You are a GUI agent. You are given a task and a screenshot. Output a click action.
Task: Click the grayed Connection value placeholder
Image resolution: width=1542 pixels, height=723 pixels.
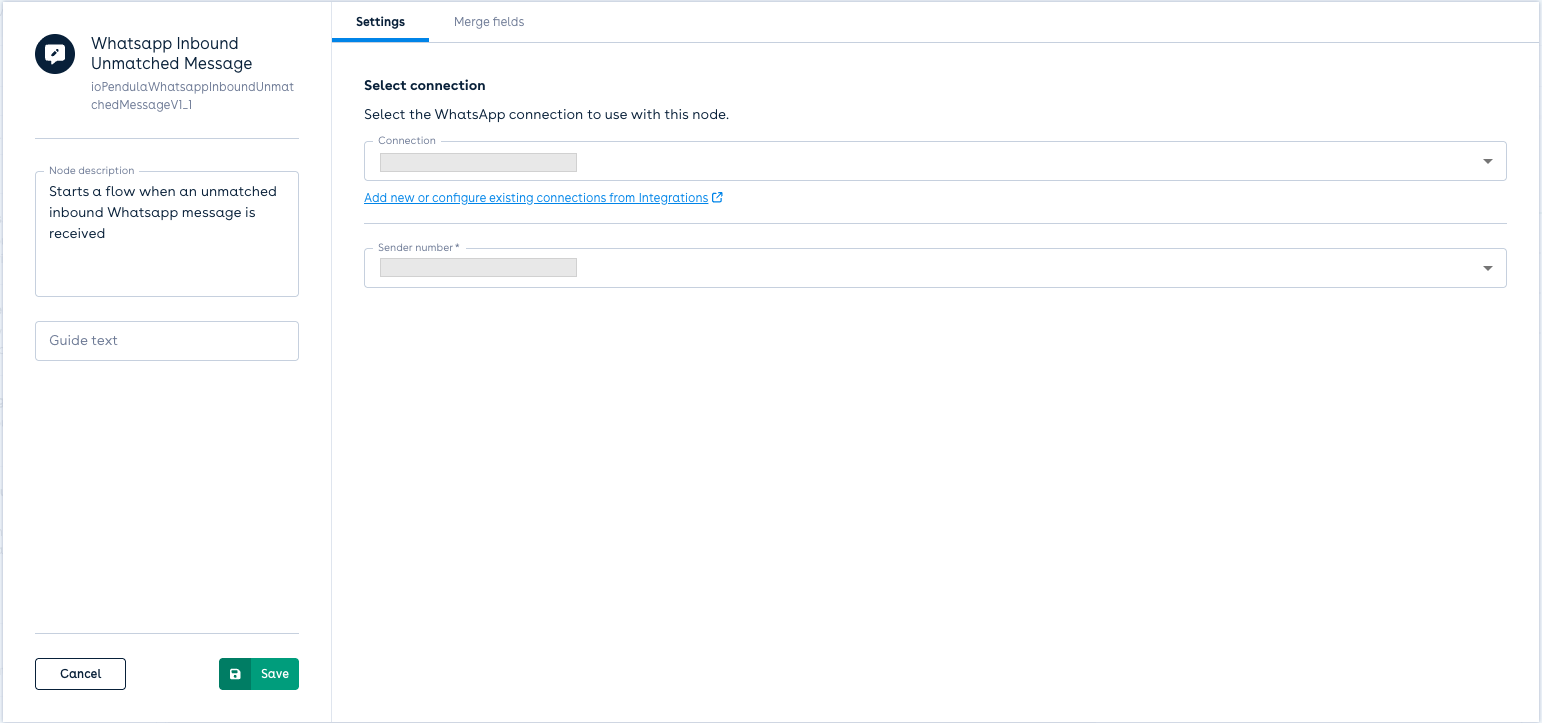click(x=477, y=161)
